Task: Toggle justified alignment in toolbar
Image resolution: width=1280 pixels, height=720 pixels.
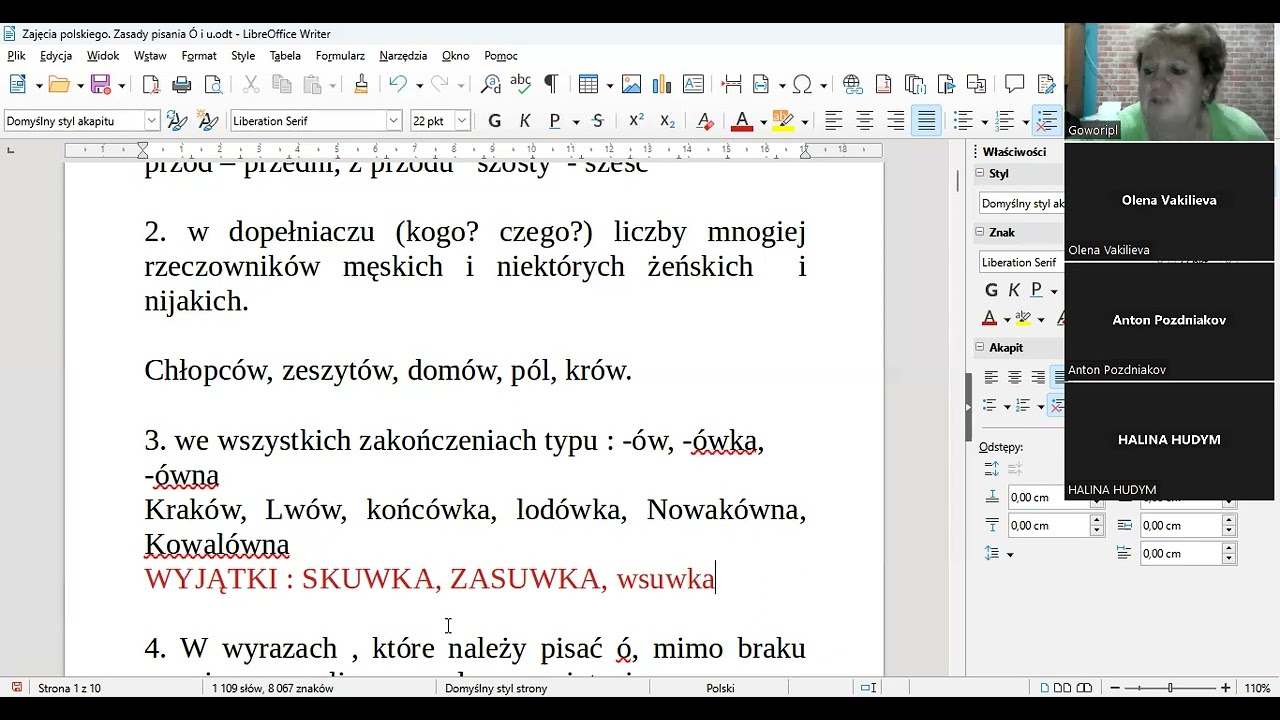Action: [x=927, y=121]
